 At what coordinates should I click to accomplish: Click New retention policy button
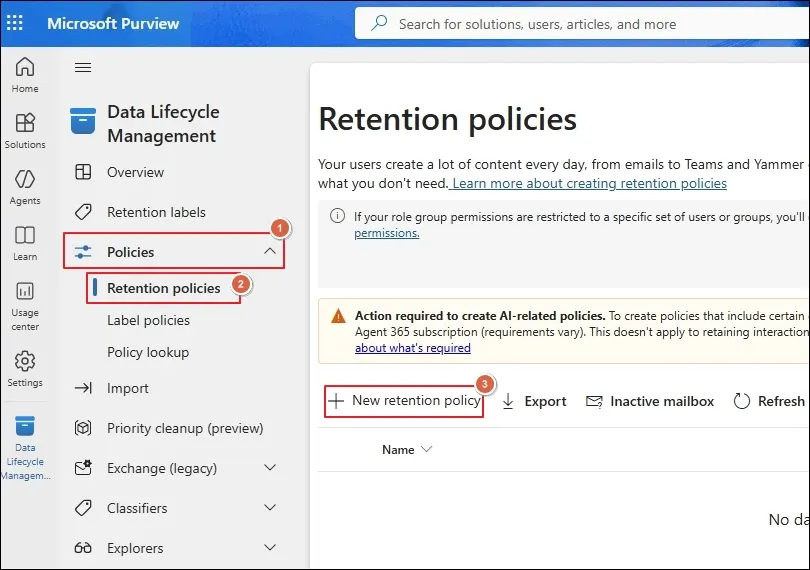click(x=404, y=401)
